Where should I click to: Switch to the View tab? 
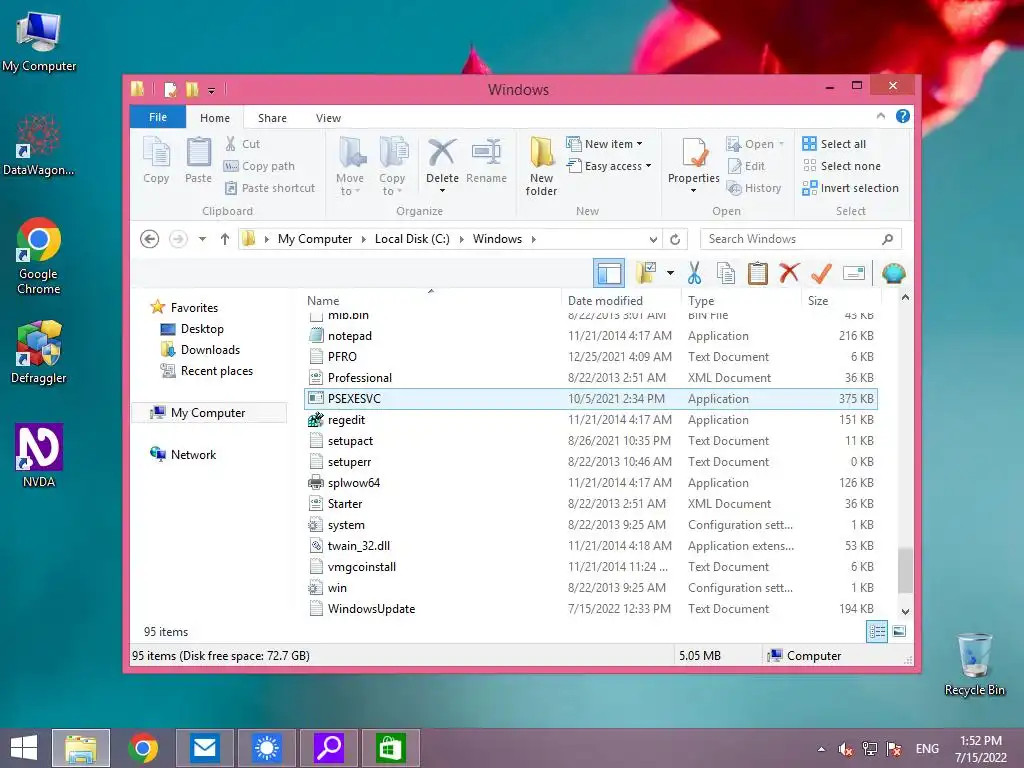[x=328, y=118]
